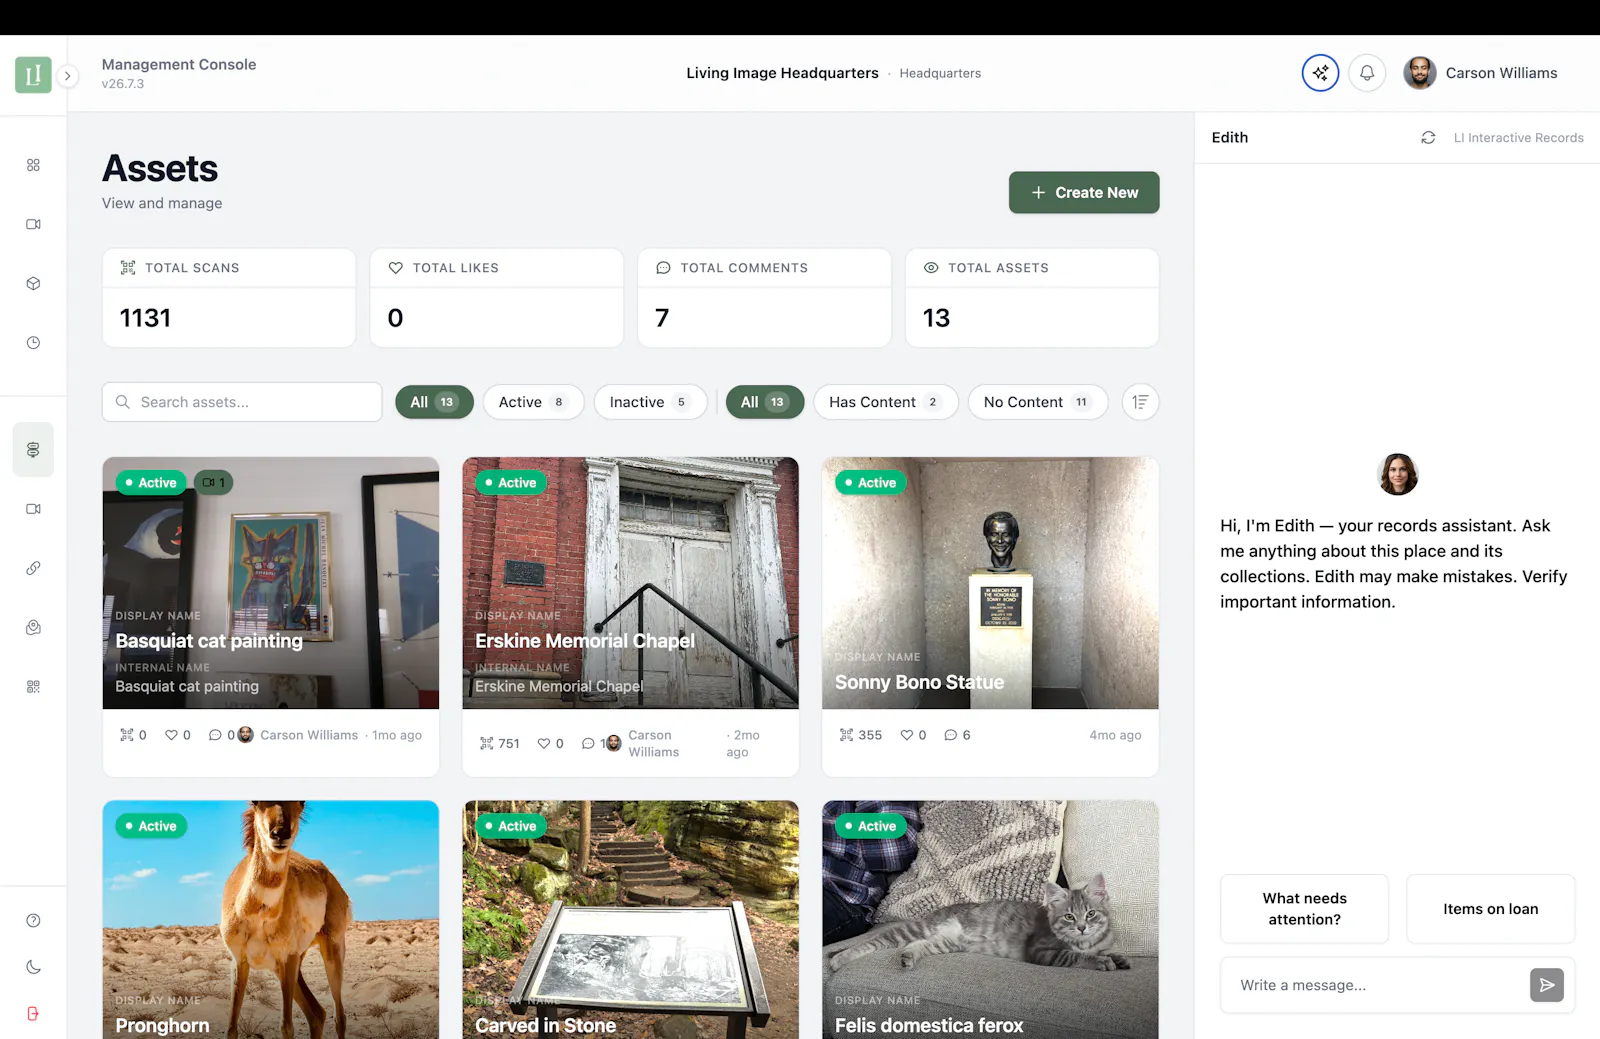Click scan count icon on Basquiat card
The image size is (1600, 1039).
[127, 735]
